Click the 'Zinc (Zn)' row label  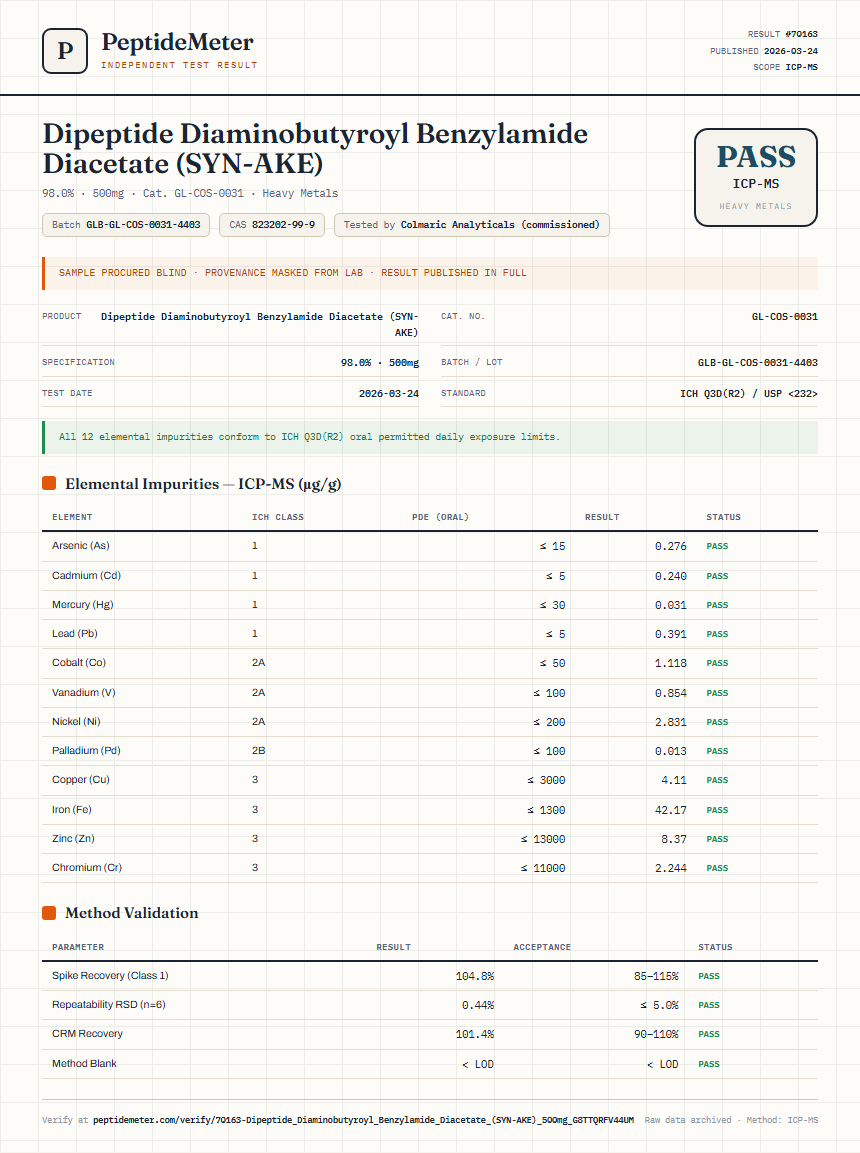click(74, 838)
